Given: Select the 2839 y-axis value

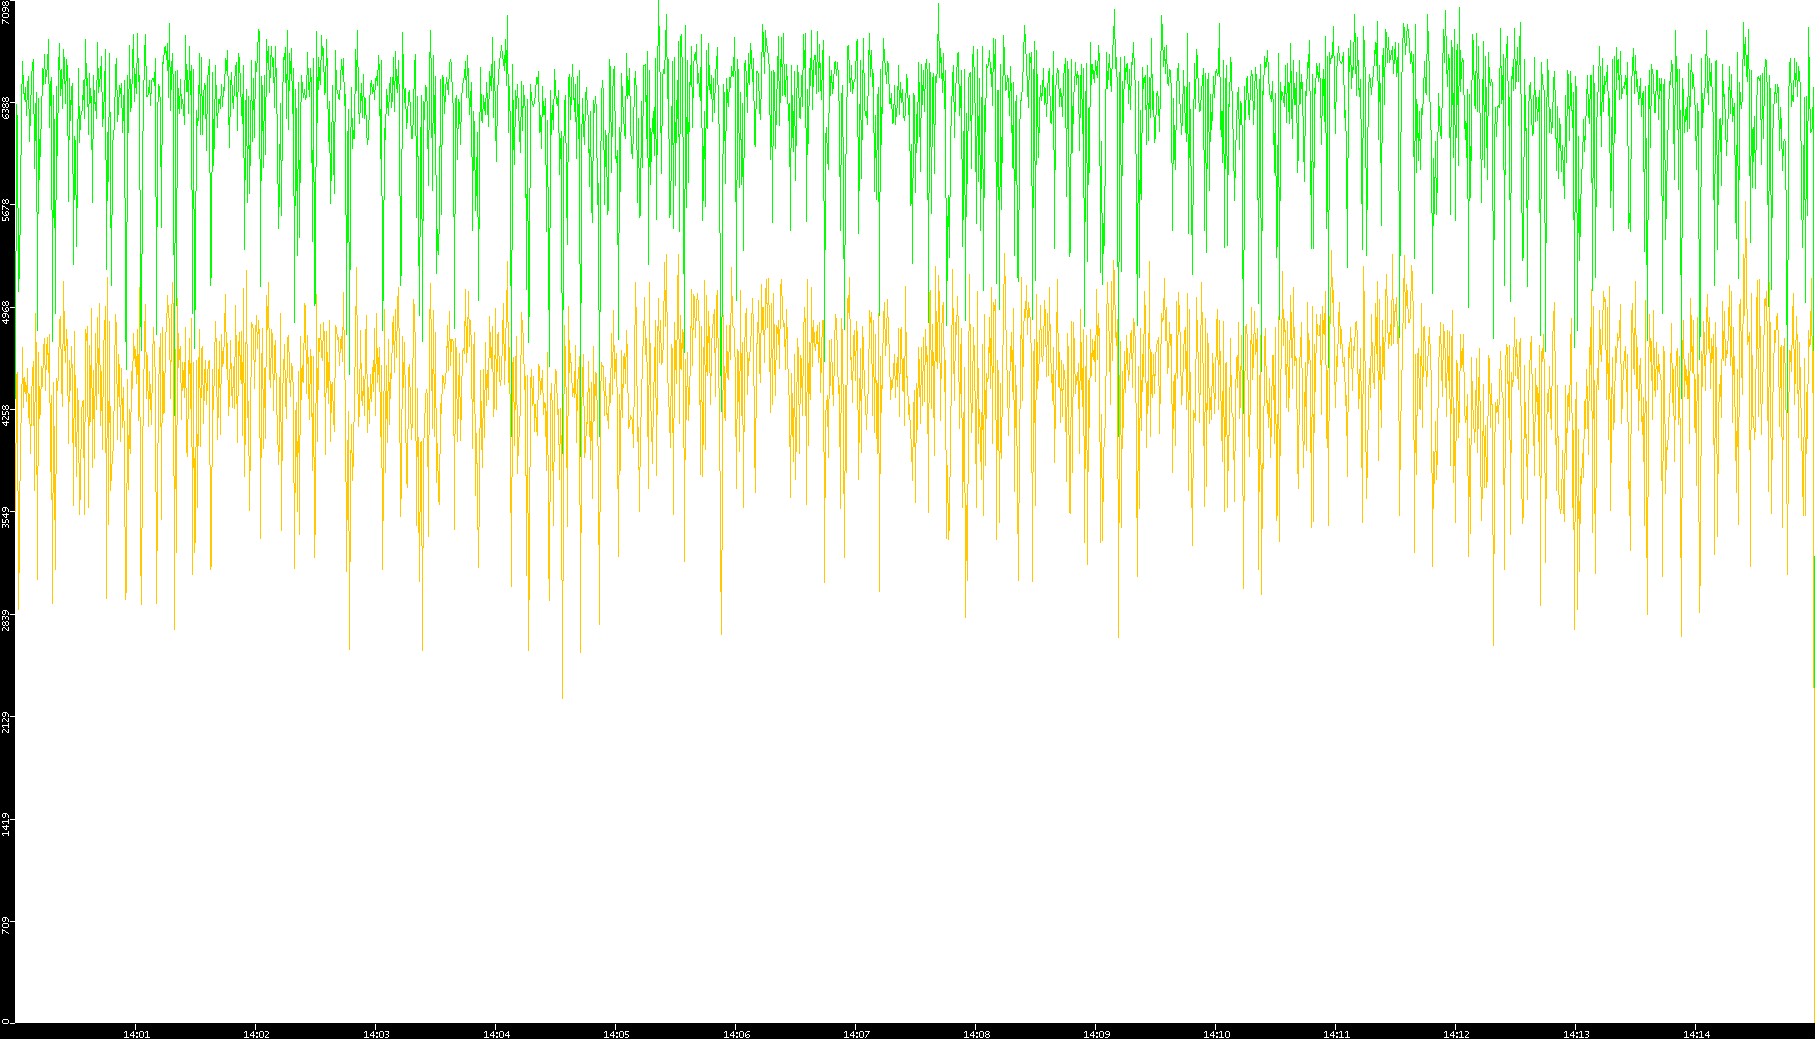Looking at the screenshot, I should [x=6, y=620].
